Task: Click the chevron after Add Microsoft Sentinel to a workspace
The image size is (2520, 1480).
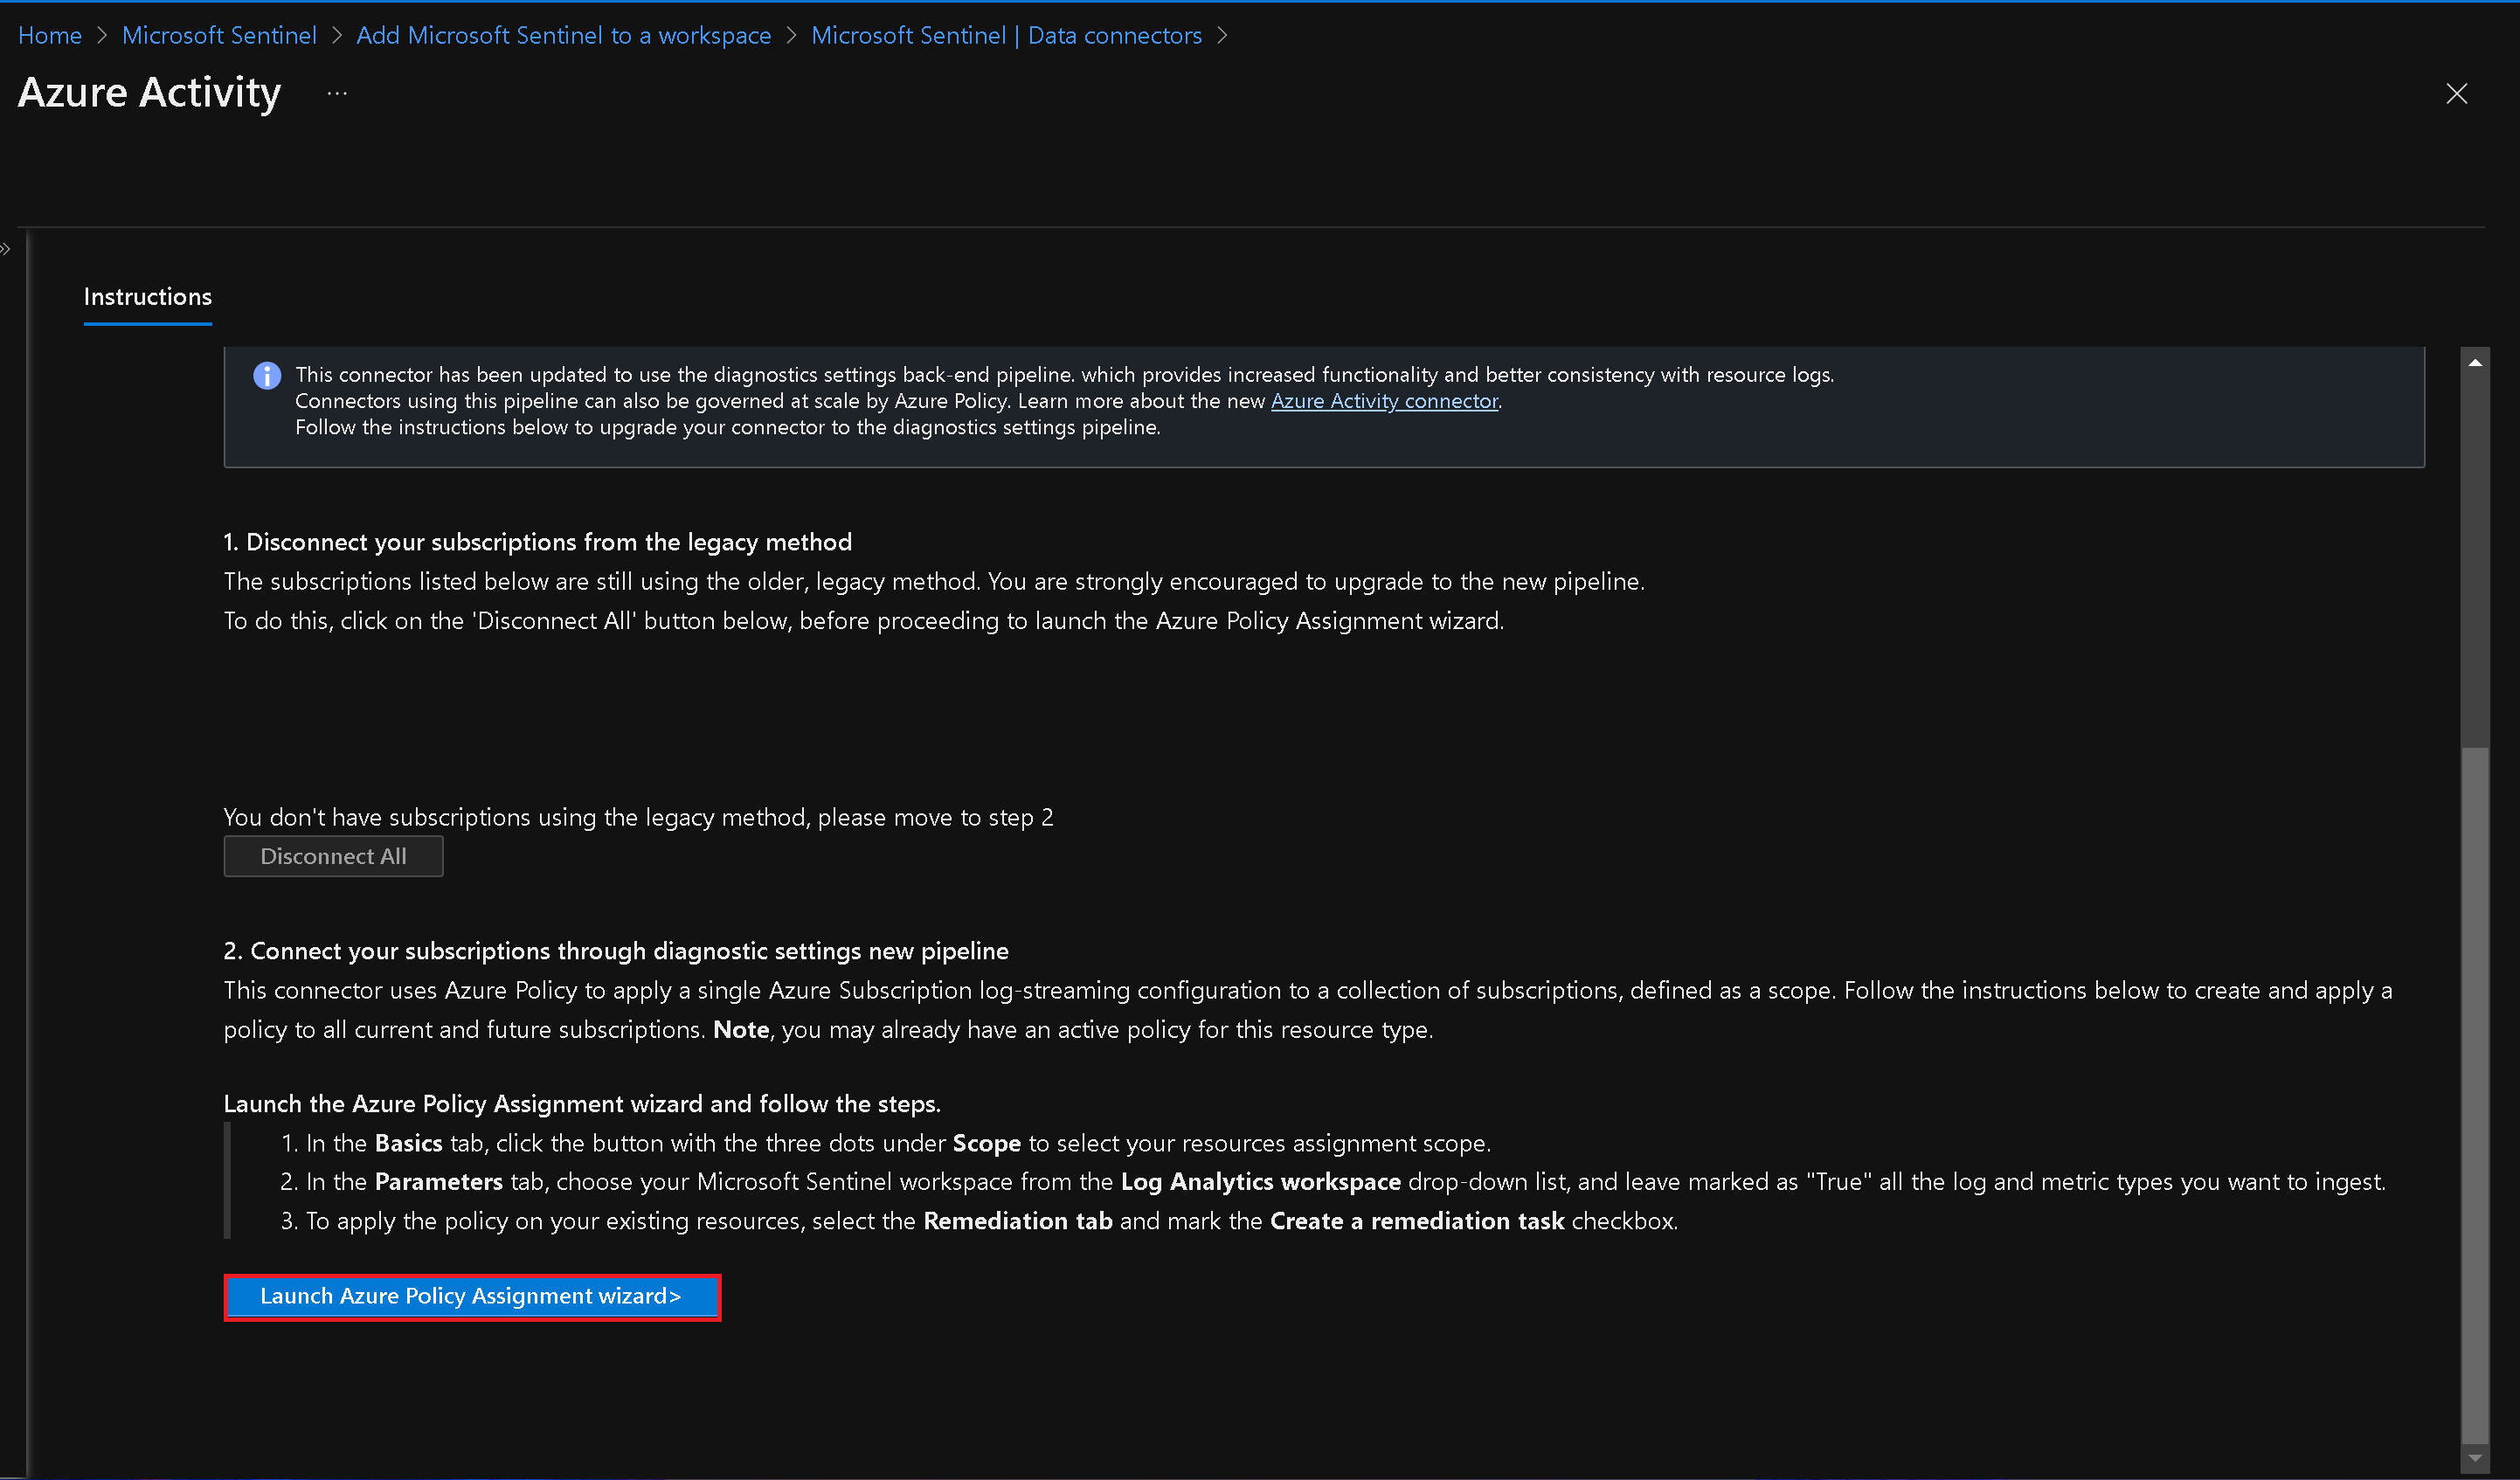Action: coord(790,35)
